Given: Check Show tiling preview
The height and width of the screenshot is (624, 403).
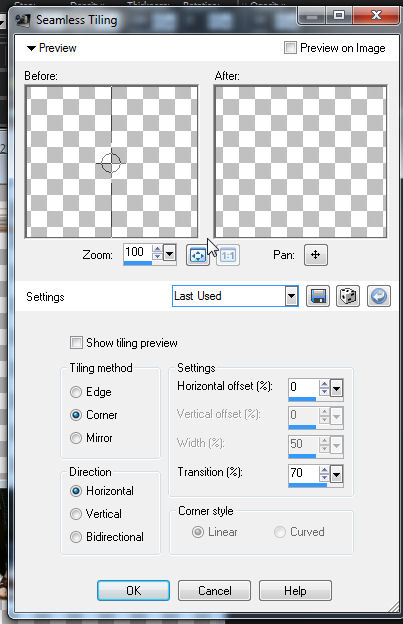Looking at the screenshot, I should pyautogui.click(x=76, y=343).
